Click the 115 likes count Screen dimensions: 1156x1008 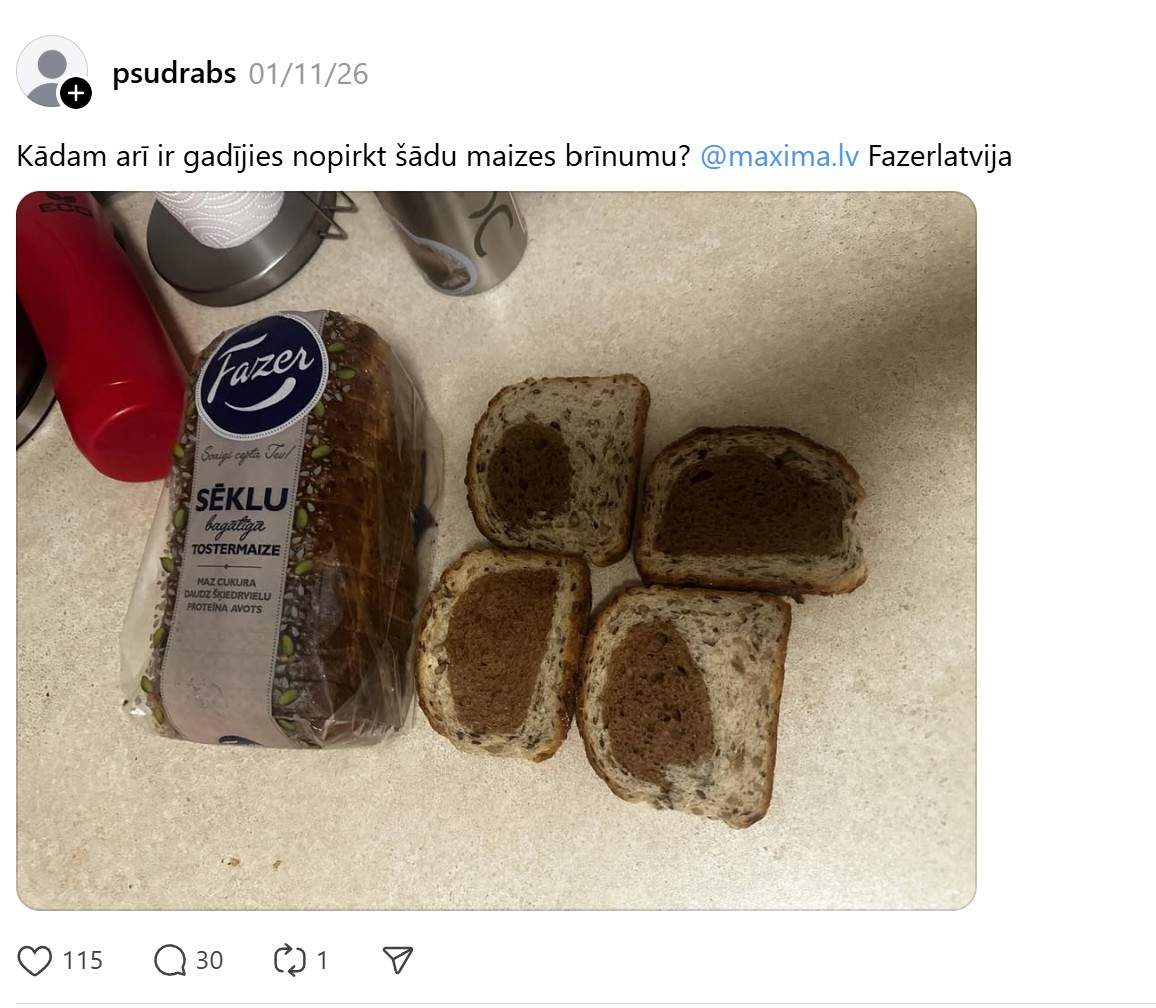coord(83,961)
